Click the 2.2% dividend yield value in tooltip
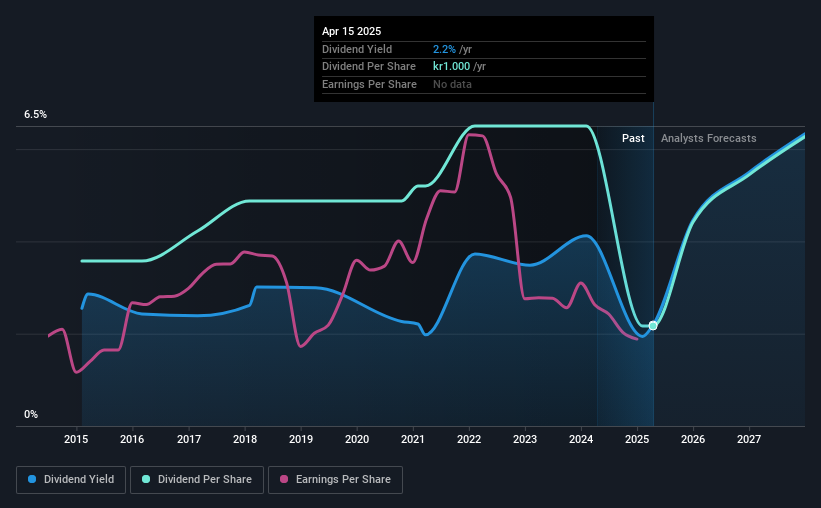 click(444, 49)
